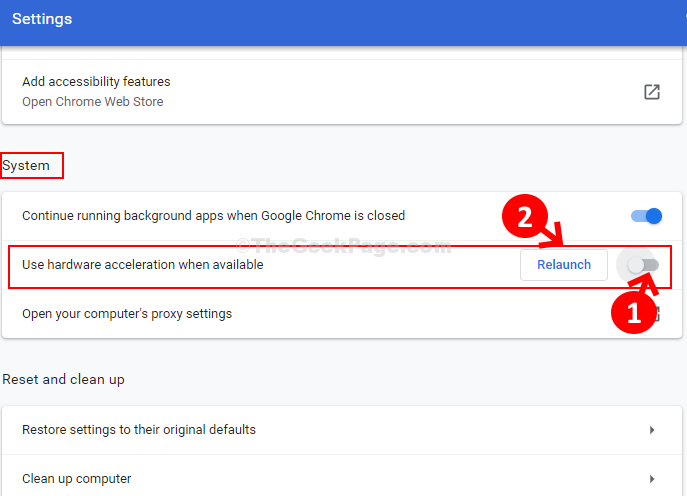Open the Clean up computer entry
Image resolution: width=687 pixels, height=496 pixels.
[342, 477]
